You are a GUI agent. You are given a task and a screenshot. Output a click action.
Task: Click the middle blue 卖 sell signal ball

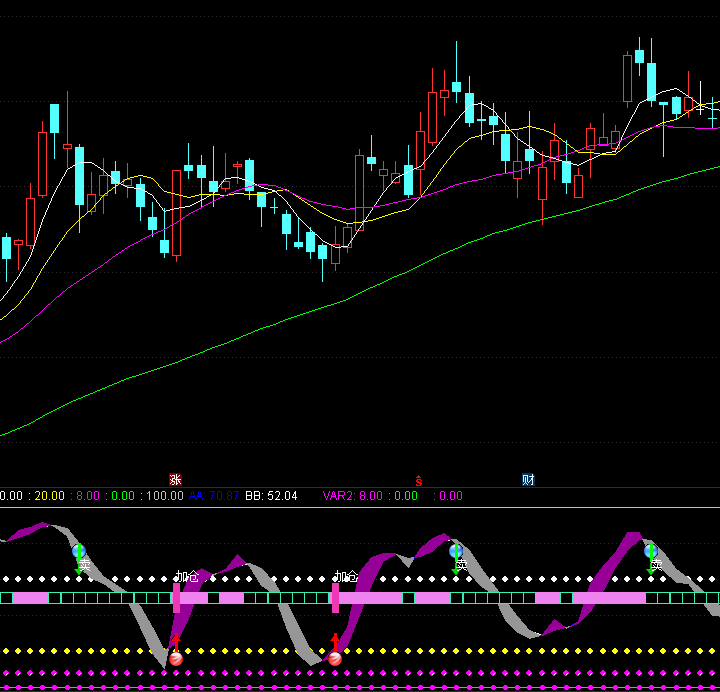(x=456, y=550)
